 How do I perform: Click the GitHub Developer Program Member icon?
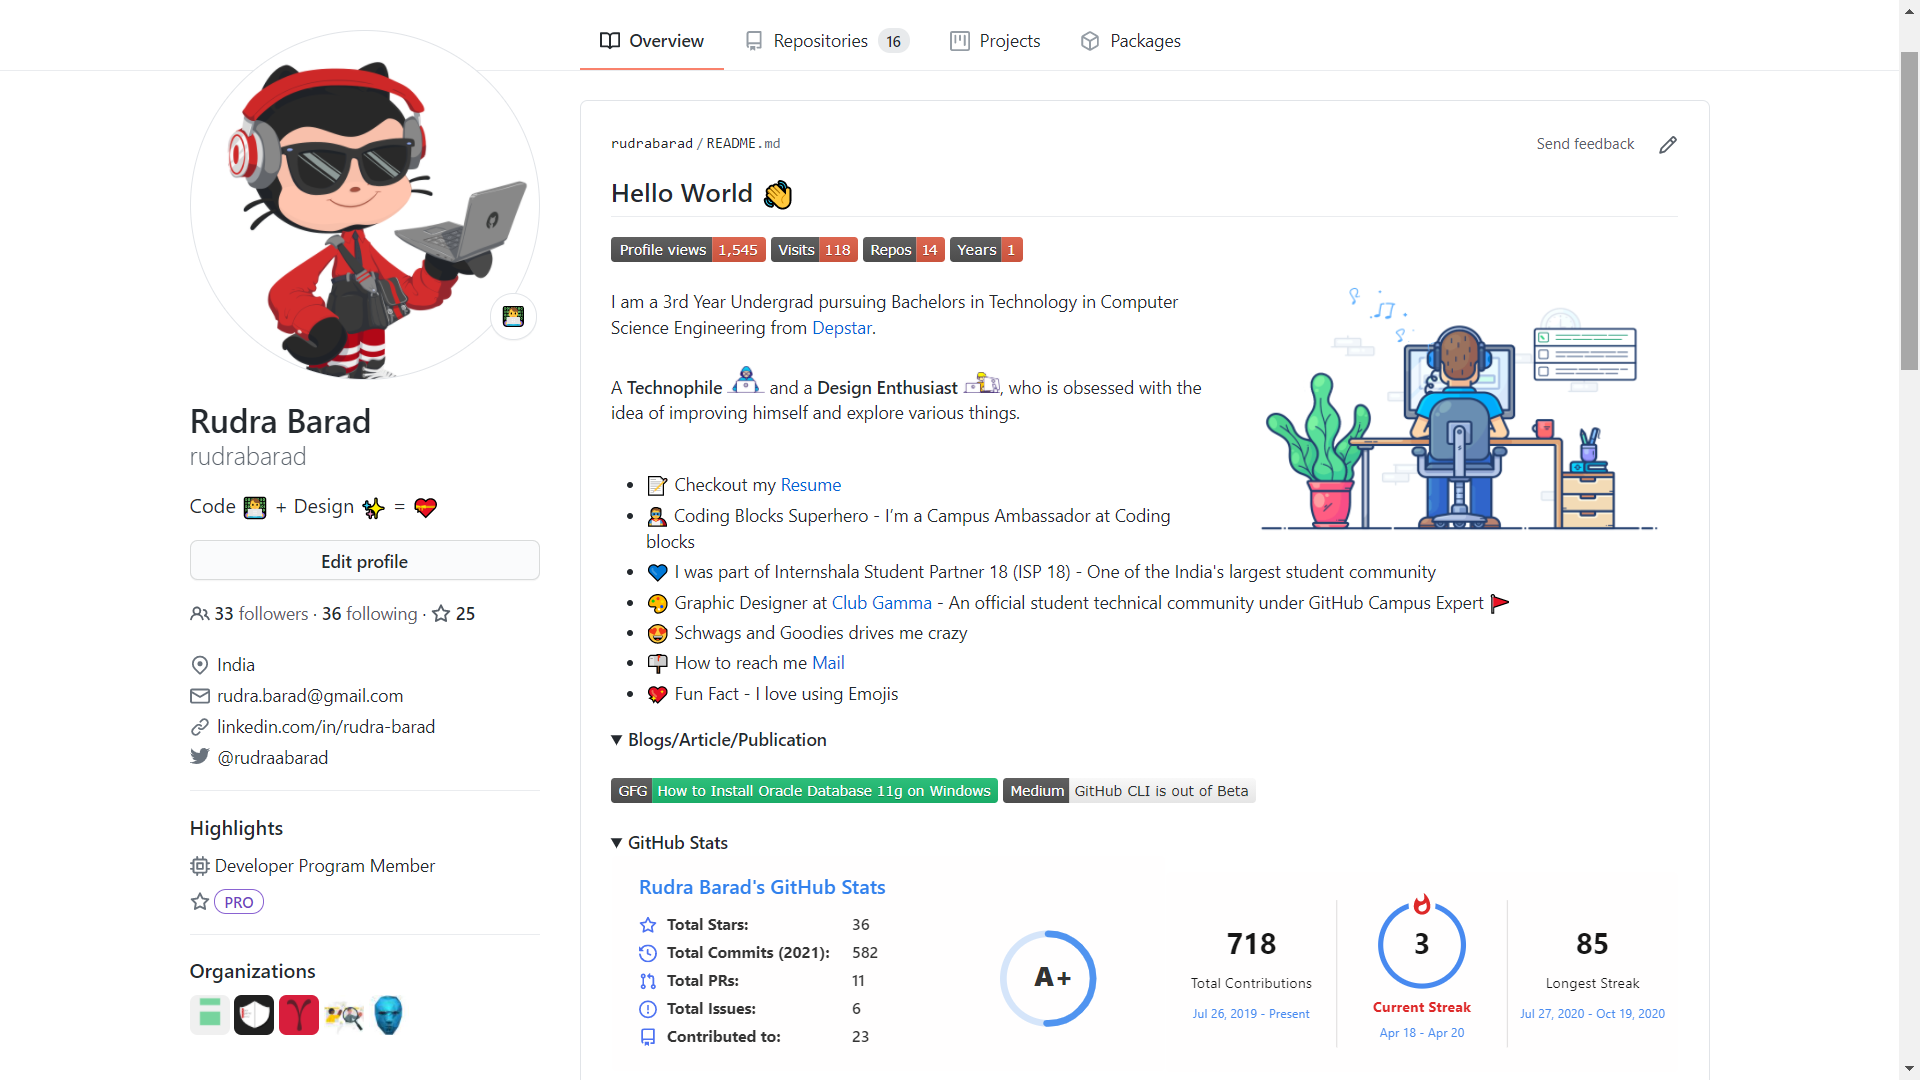[200, 865]
